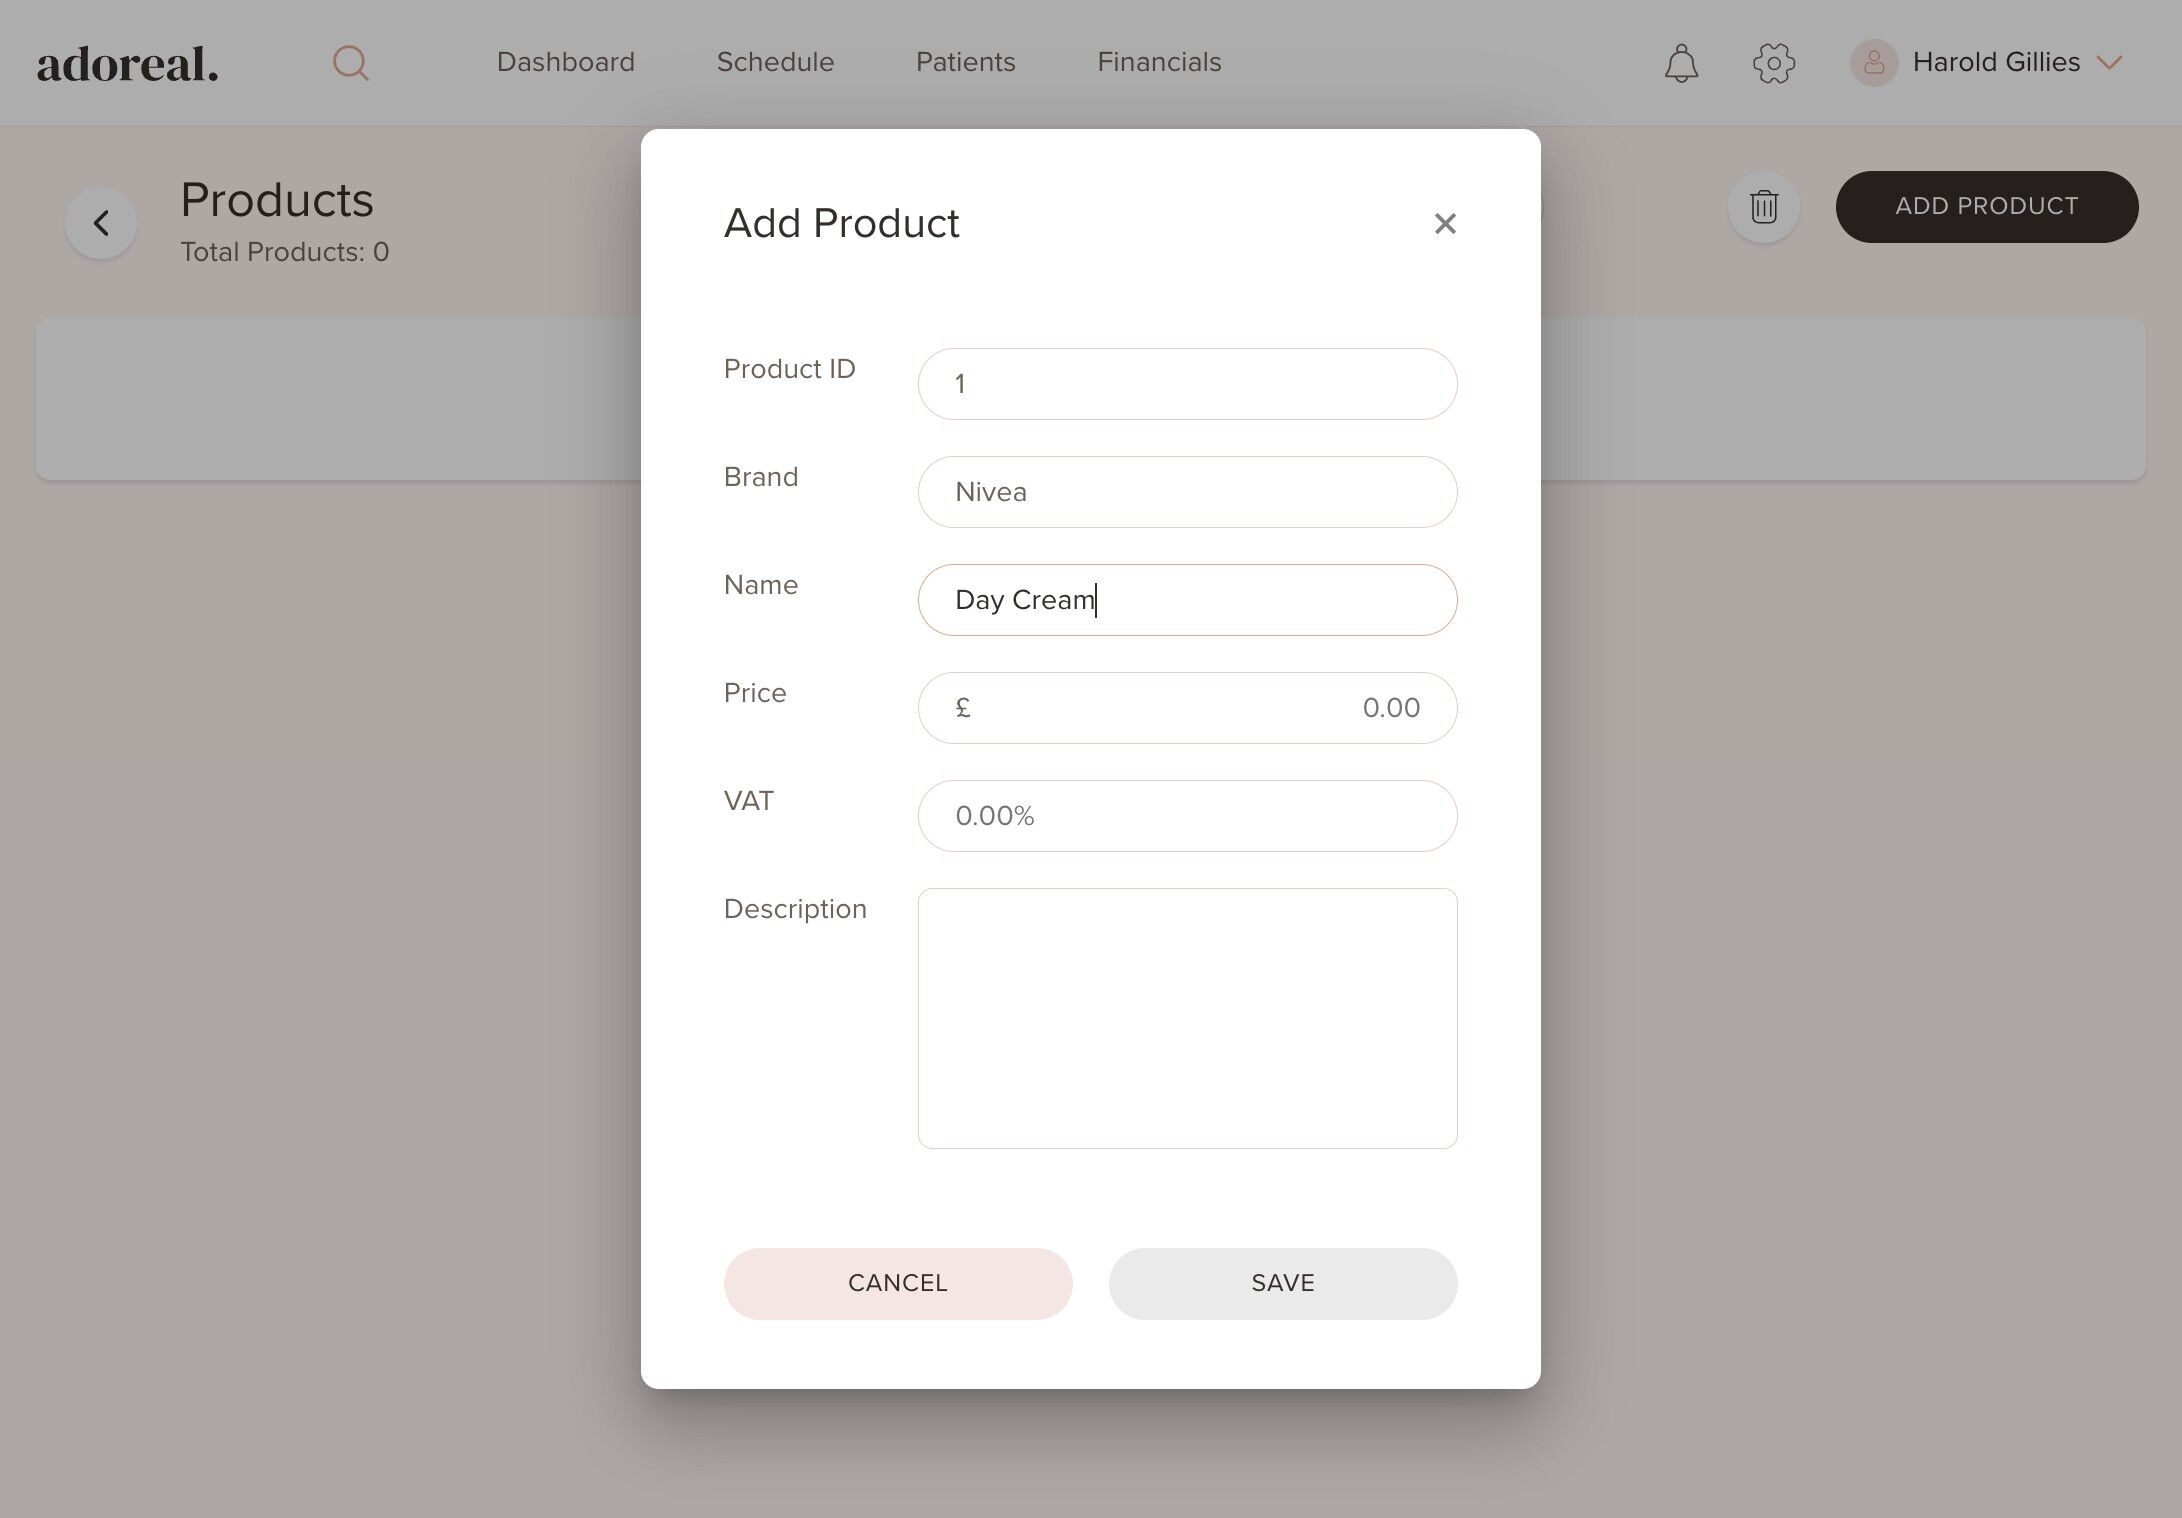
Task: Open the settings gear icon
Action: (1773, 63)
